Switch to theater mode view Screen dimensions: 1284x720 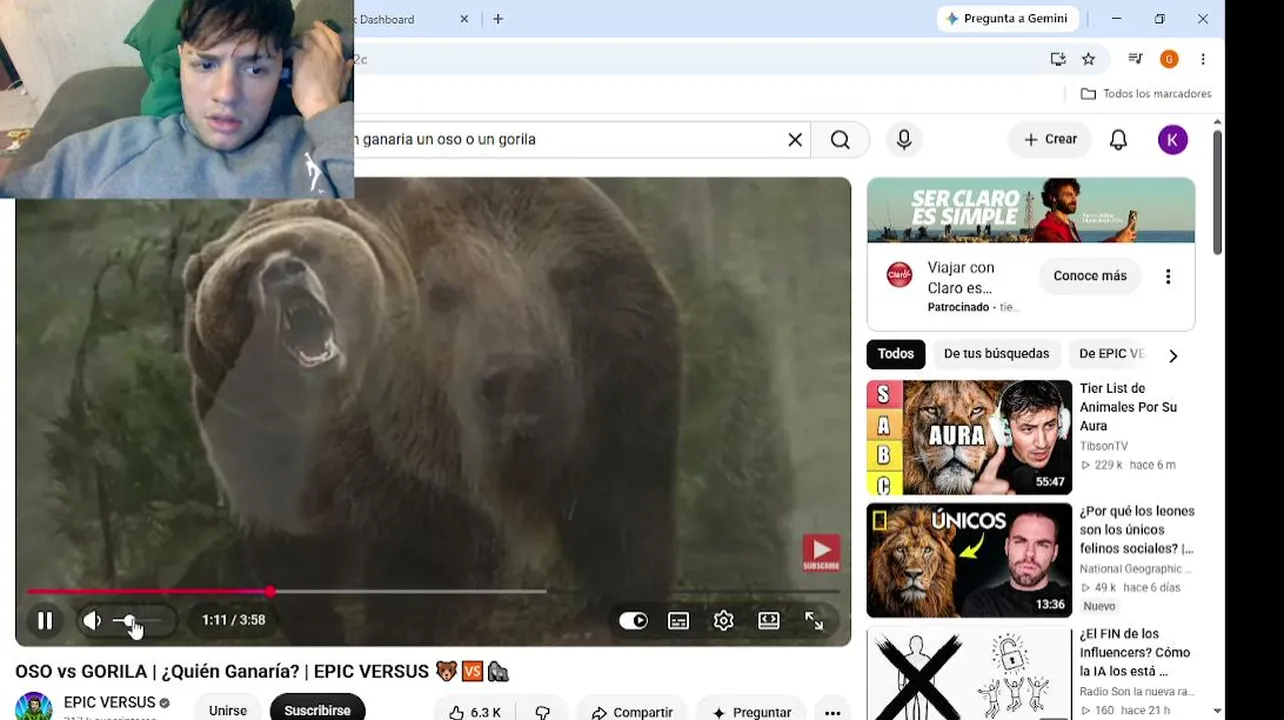point(768,621)
